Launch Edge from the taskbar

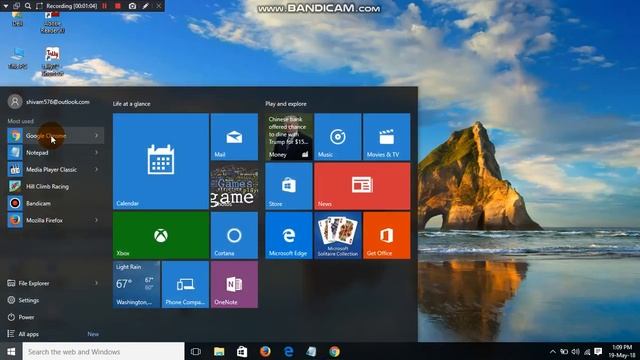289,351
